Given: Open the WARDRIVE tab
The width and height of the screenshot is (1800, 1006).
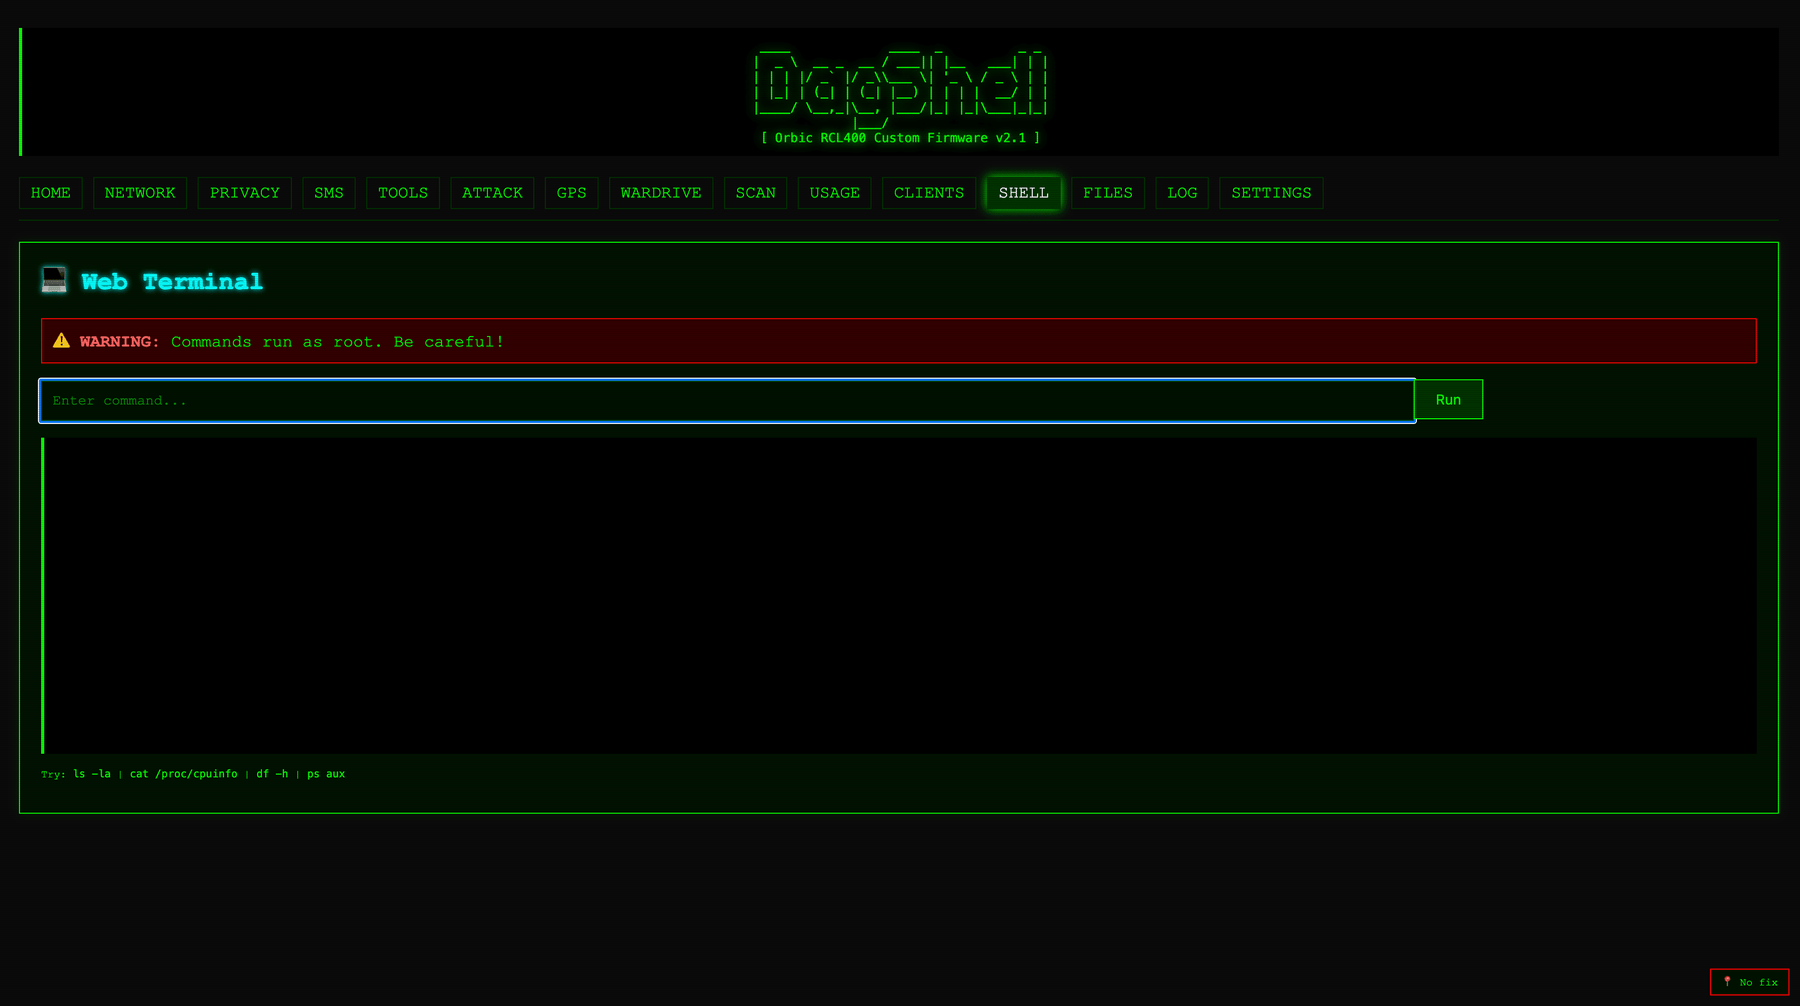Looking at the screenshot, I should pos(661,193).
